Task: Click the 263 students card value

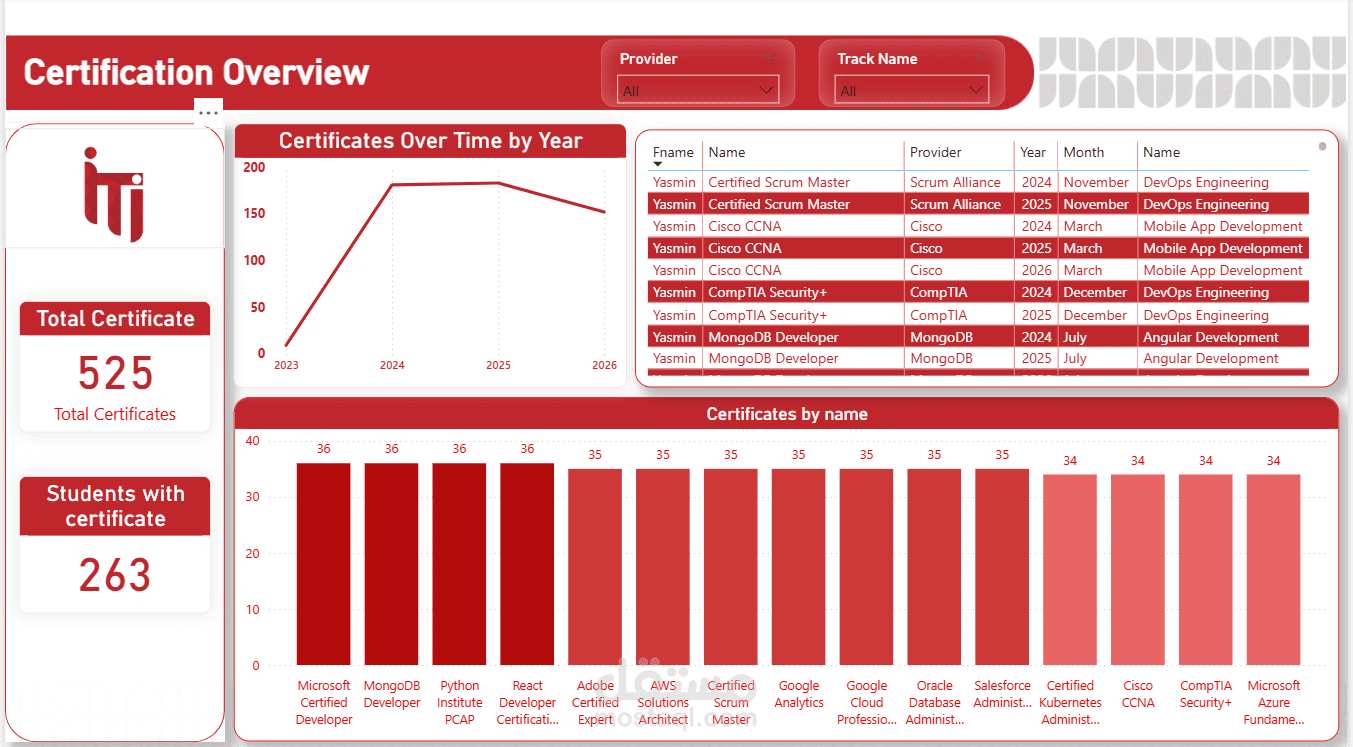Action: tap(115, 576)
